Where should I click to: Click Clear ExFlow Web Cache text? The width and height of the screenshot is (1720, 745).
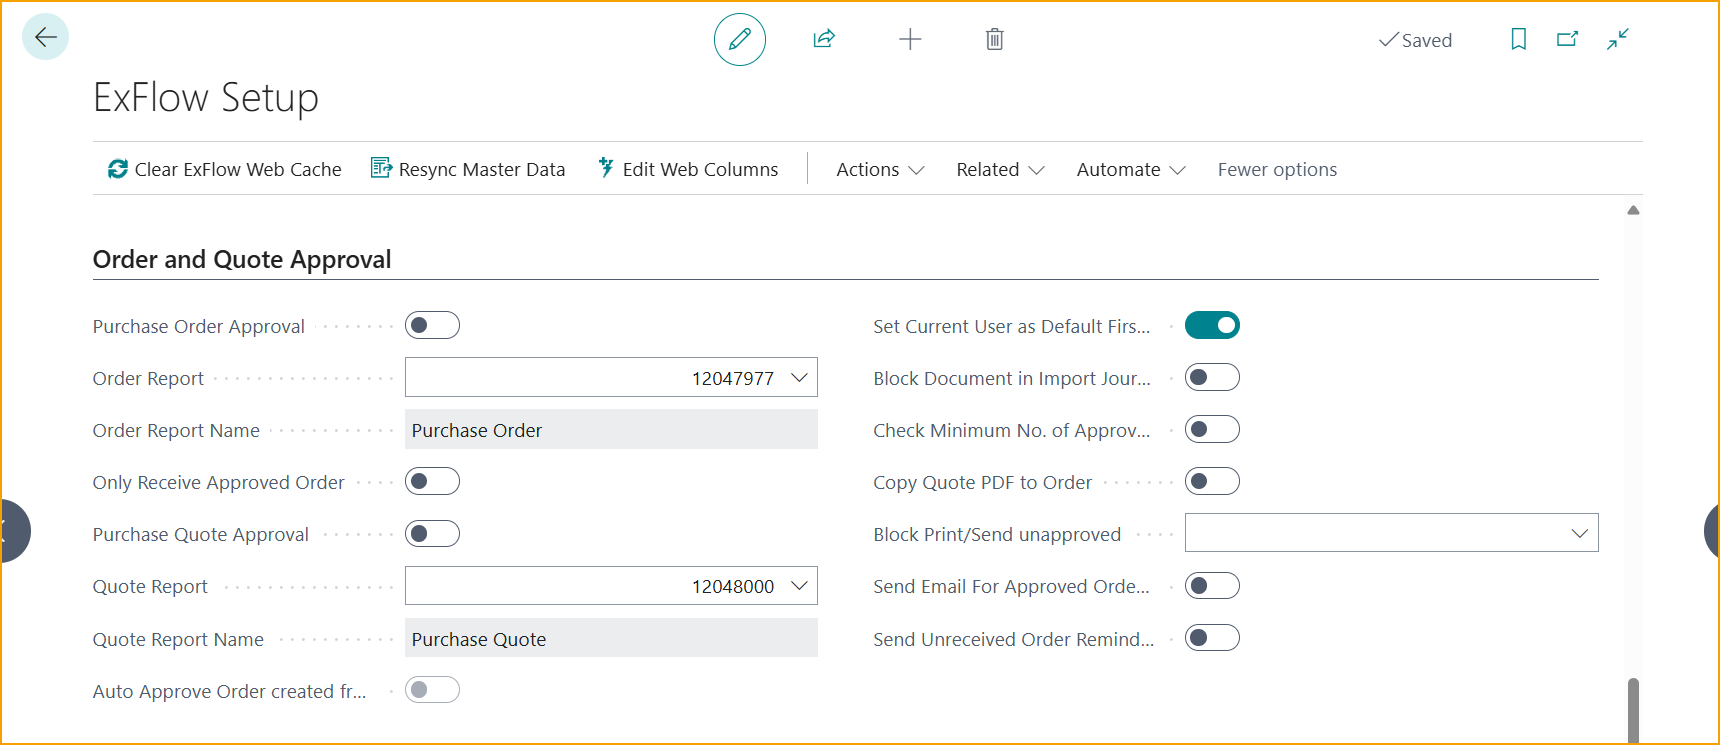(238, 169)
